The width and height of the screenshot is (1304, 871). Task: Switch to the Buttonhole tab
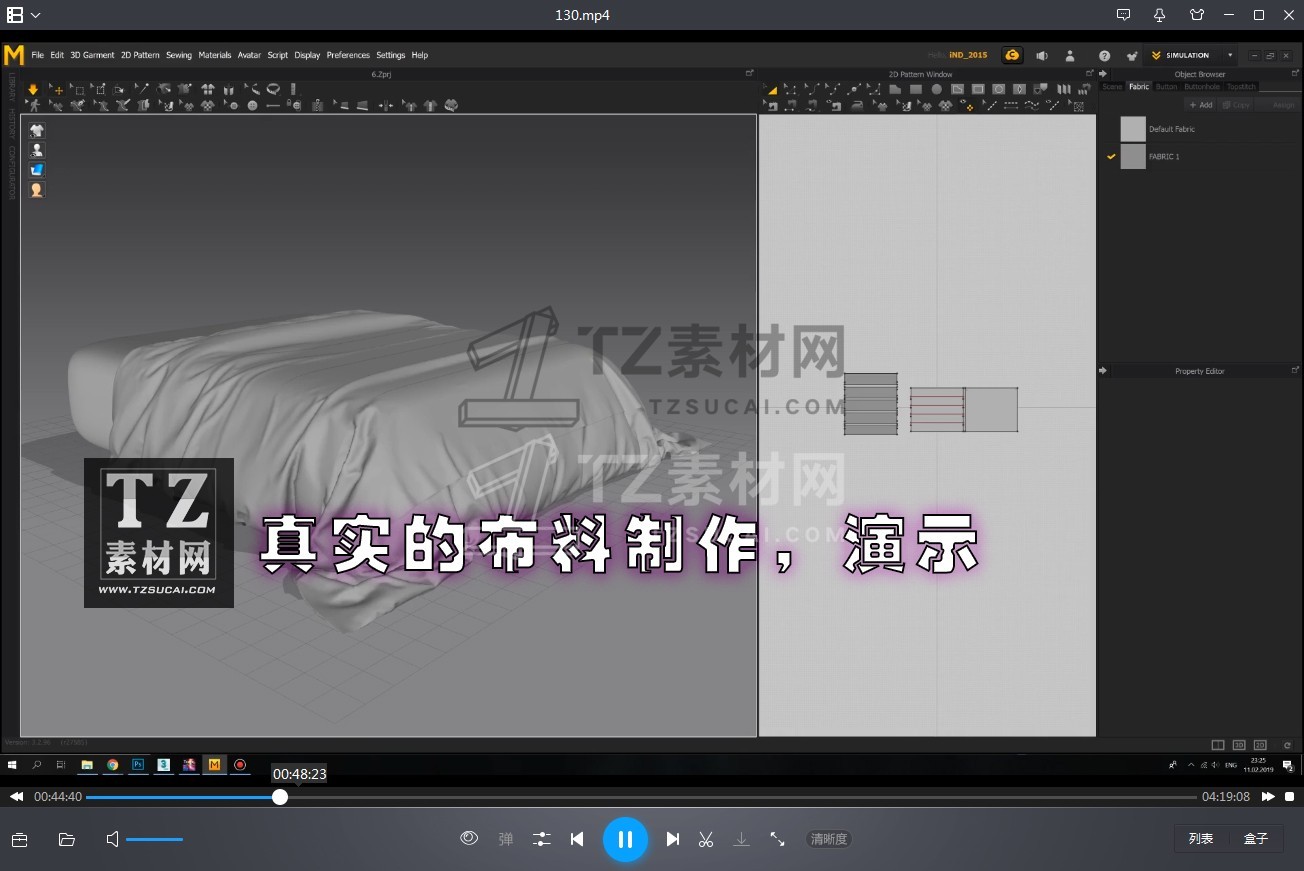(x=1201, y=87)
